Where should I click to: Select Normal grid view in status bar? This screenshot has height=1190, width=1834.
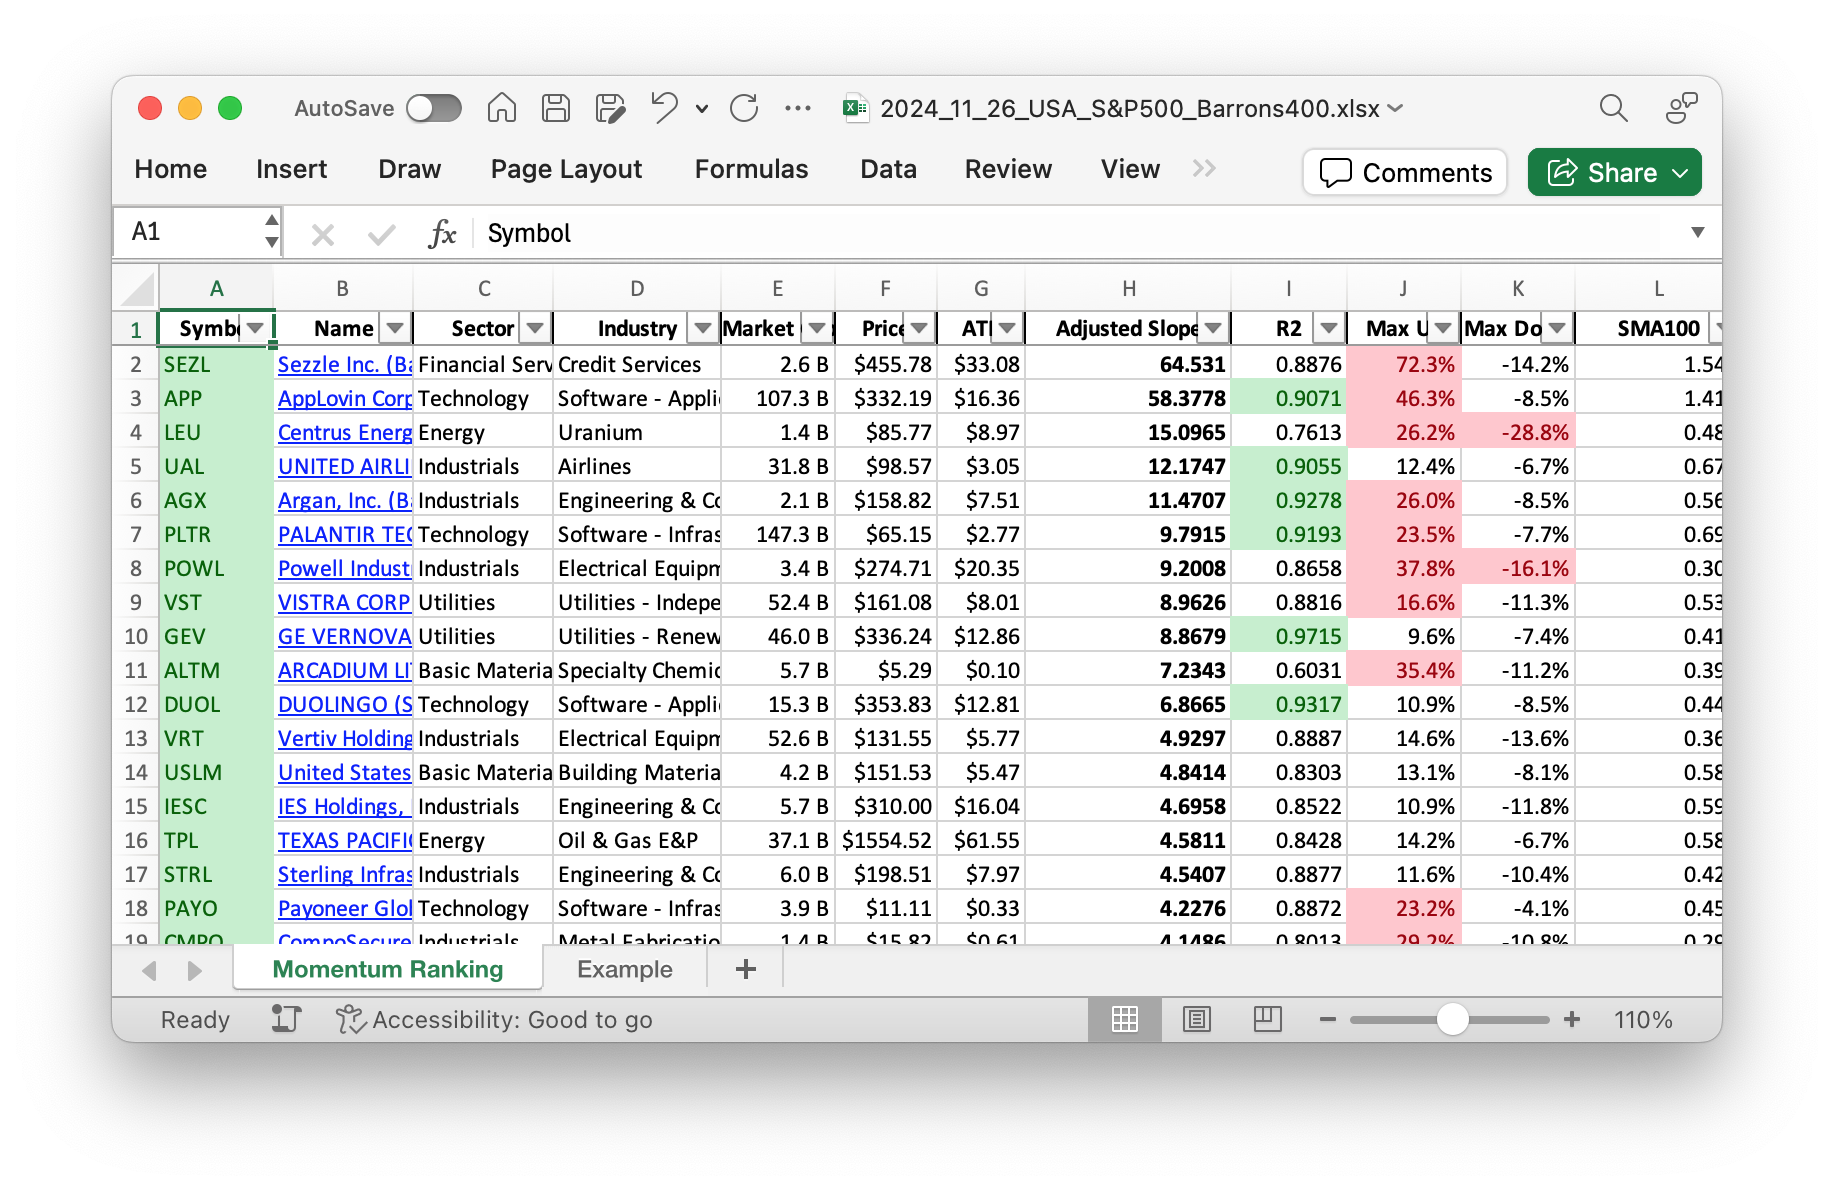1125,1019
